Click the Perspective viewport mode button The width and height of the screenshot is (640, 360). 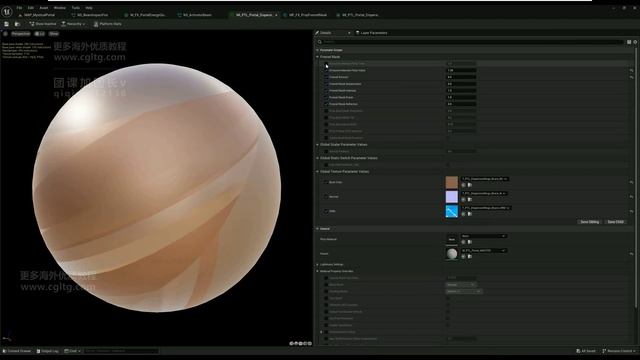click(20, 34)
